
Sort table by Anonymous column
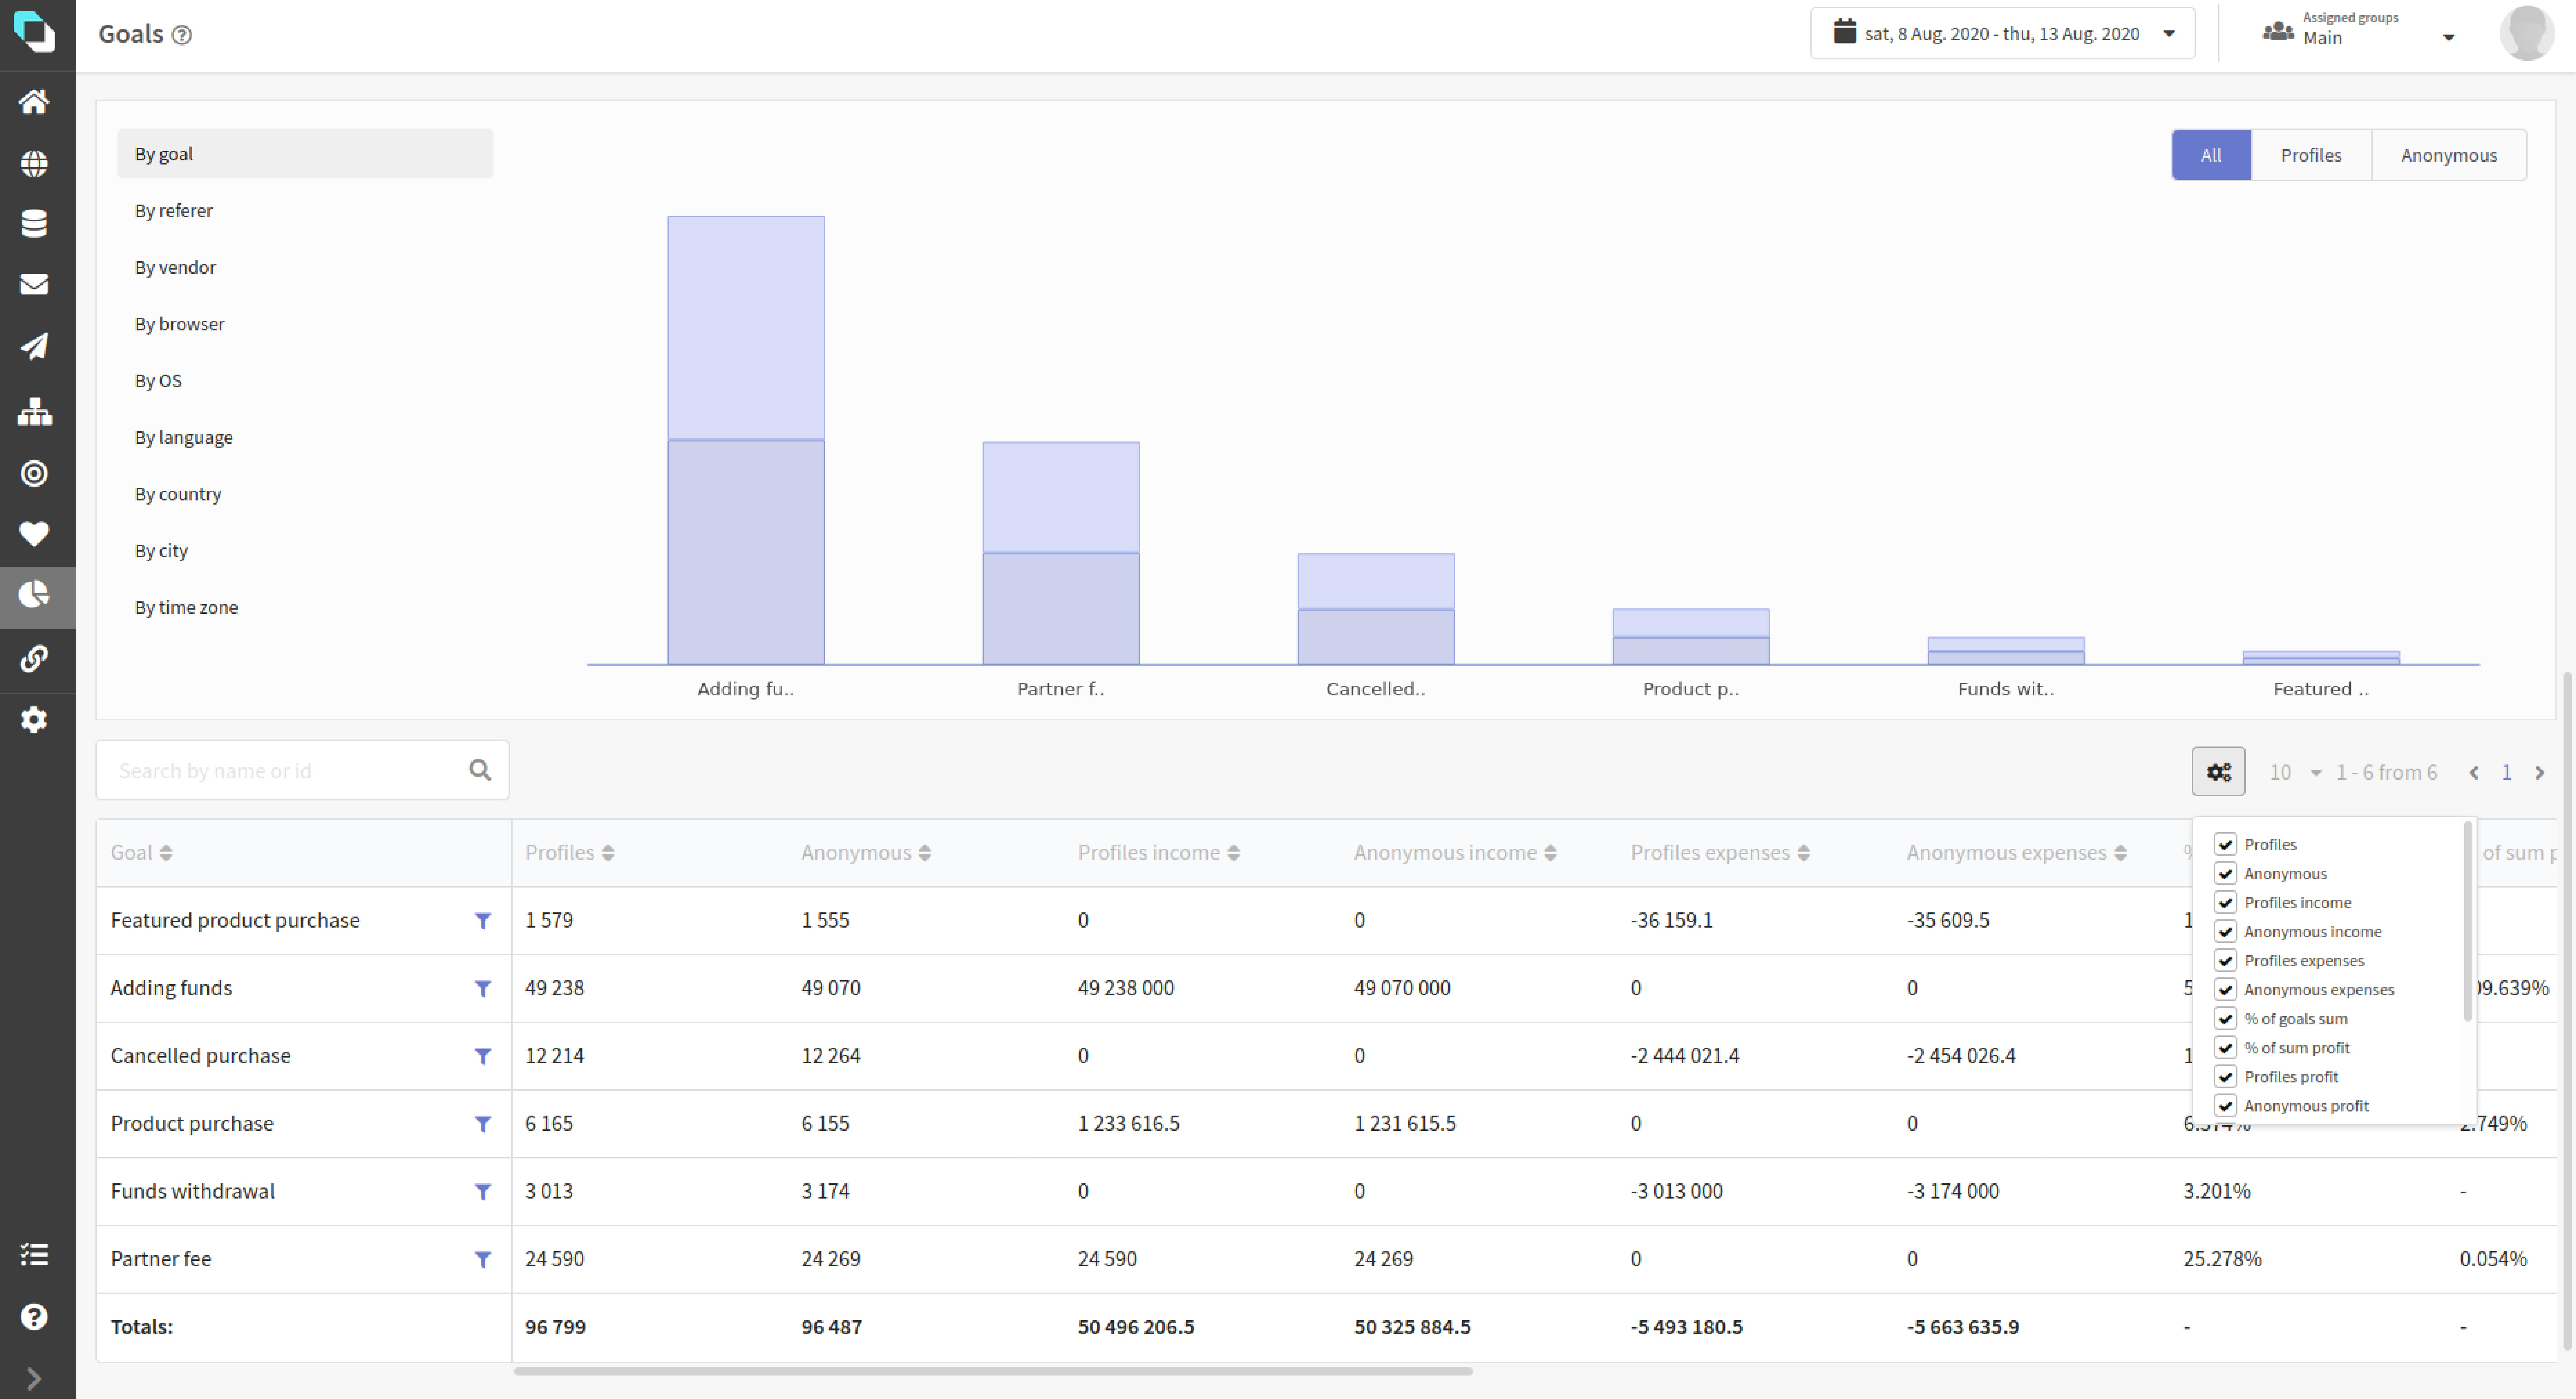tap(866, 853)
